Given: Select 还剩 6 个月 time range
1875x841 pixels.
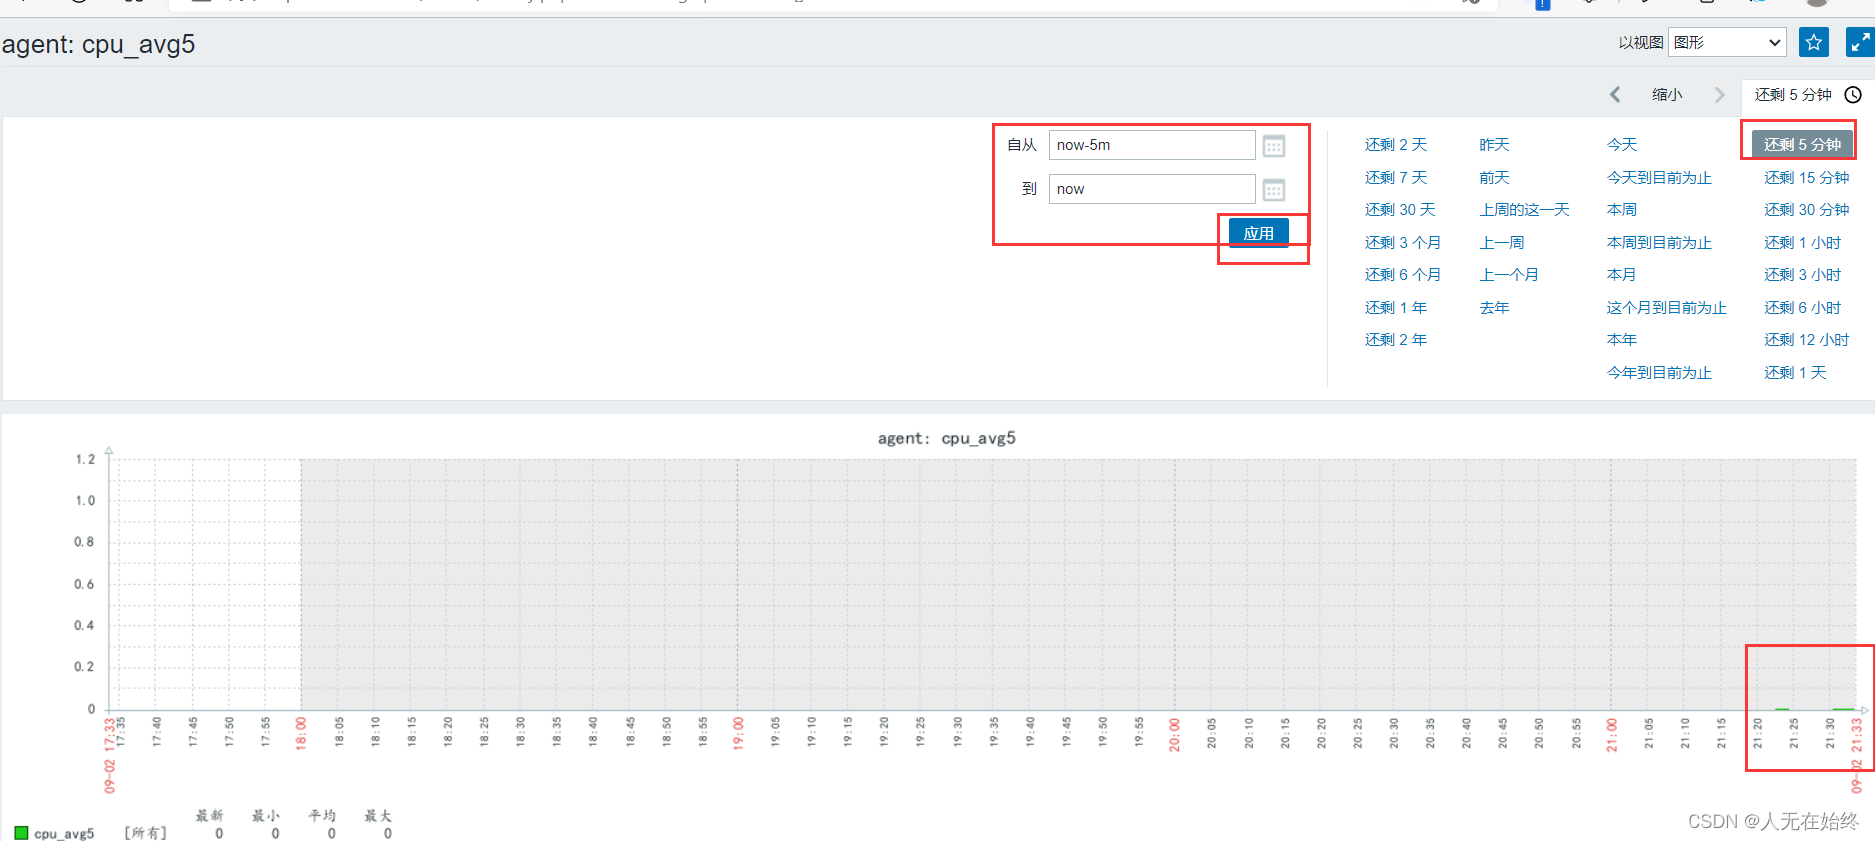Looking at the screenshot, I should (x=1403, y=274).
